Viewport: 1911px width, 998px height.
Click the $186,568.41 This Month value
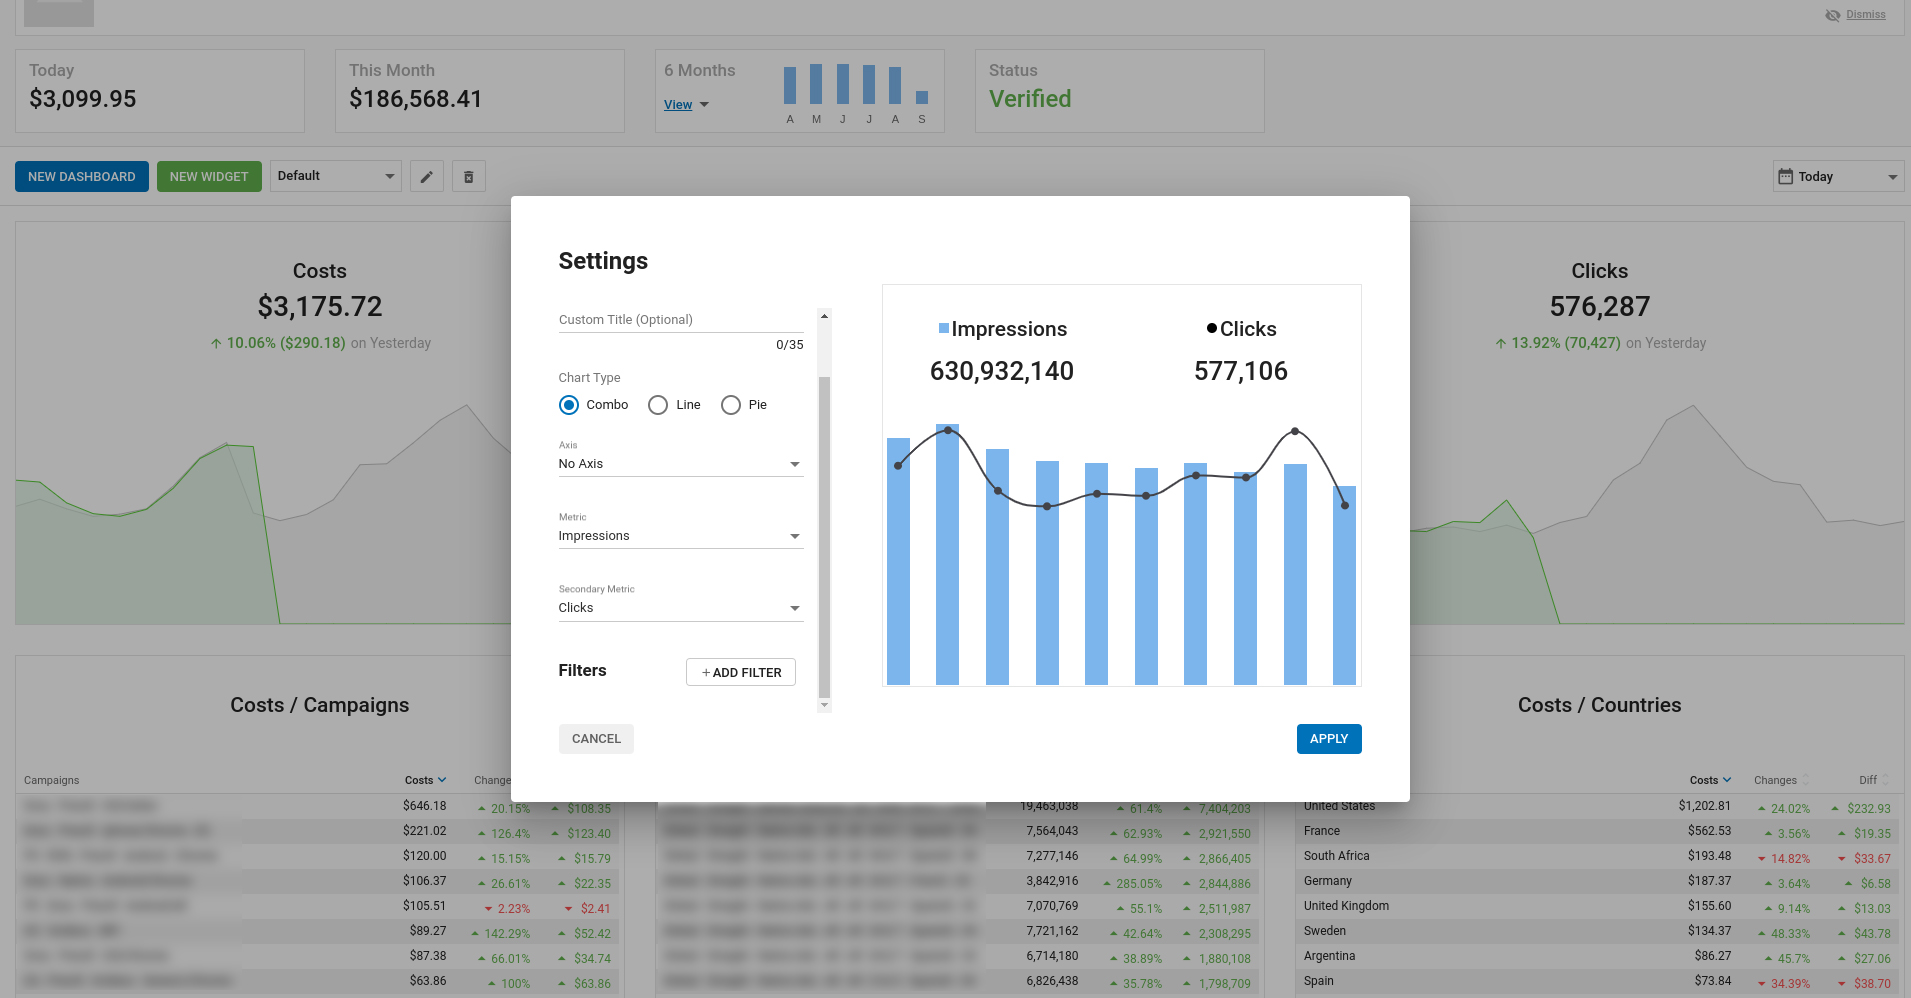click(x=416, y=99)
